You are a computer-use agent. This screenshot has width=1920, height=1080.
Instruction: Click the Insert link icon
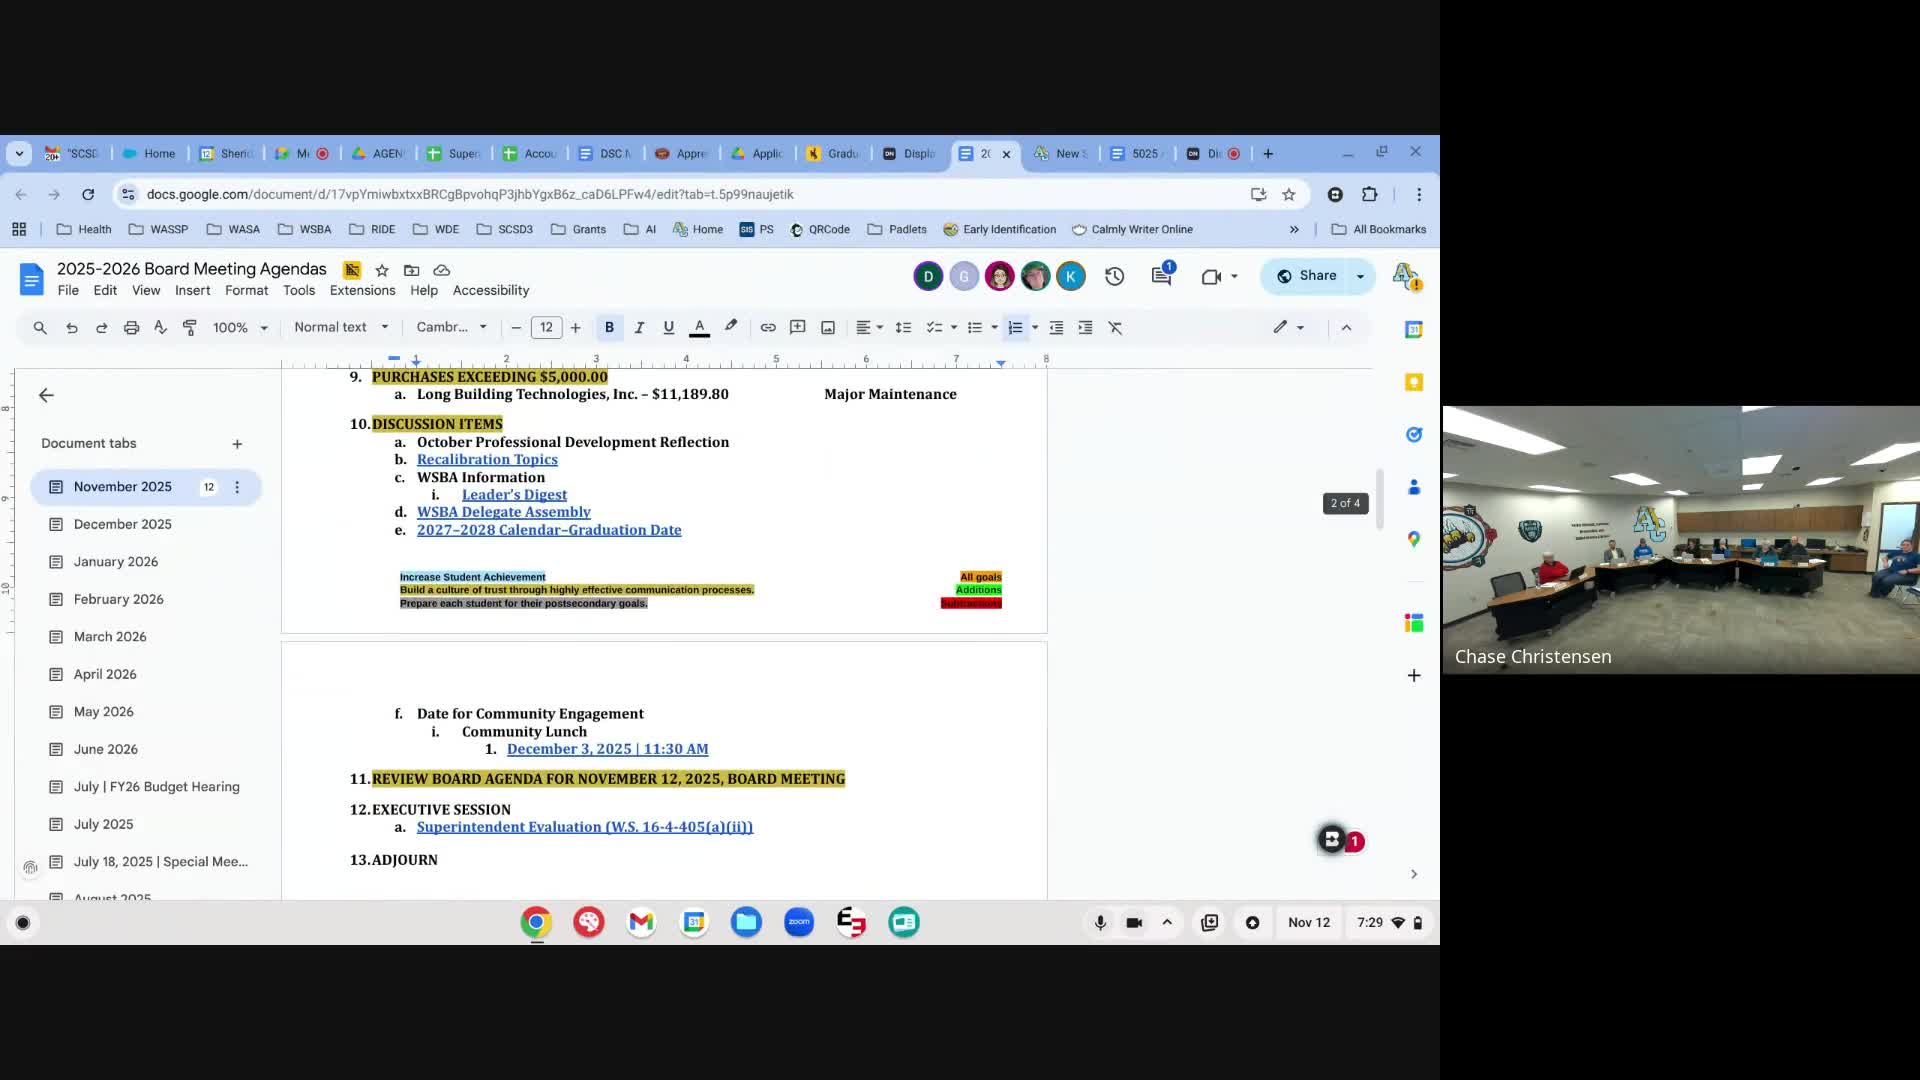[x=768, y=328]
